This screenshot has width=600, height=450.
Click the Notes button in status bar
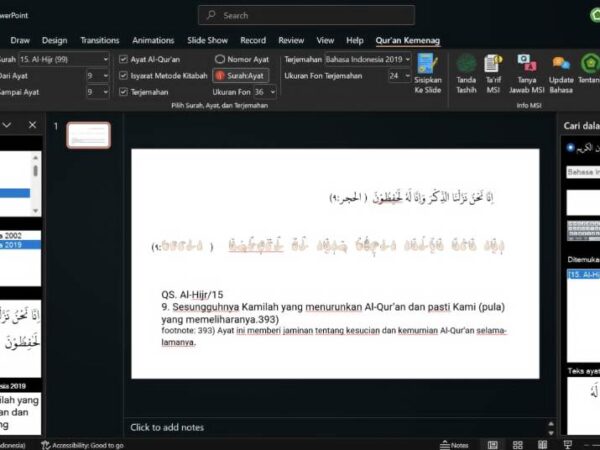[x=455, y=444]
